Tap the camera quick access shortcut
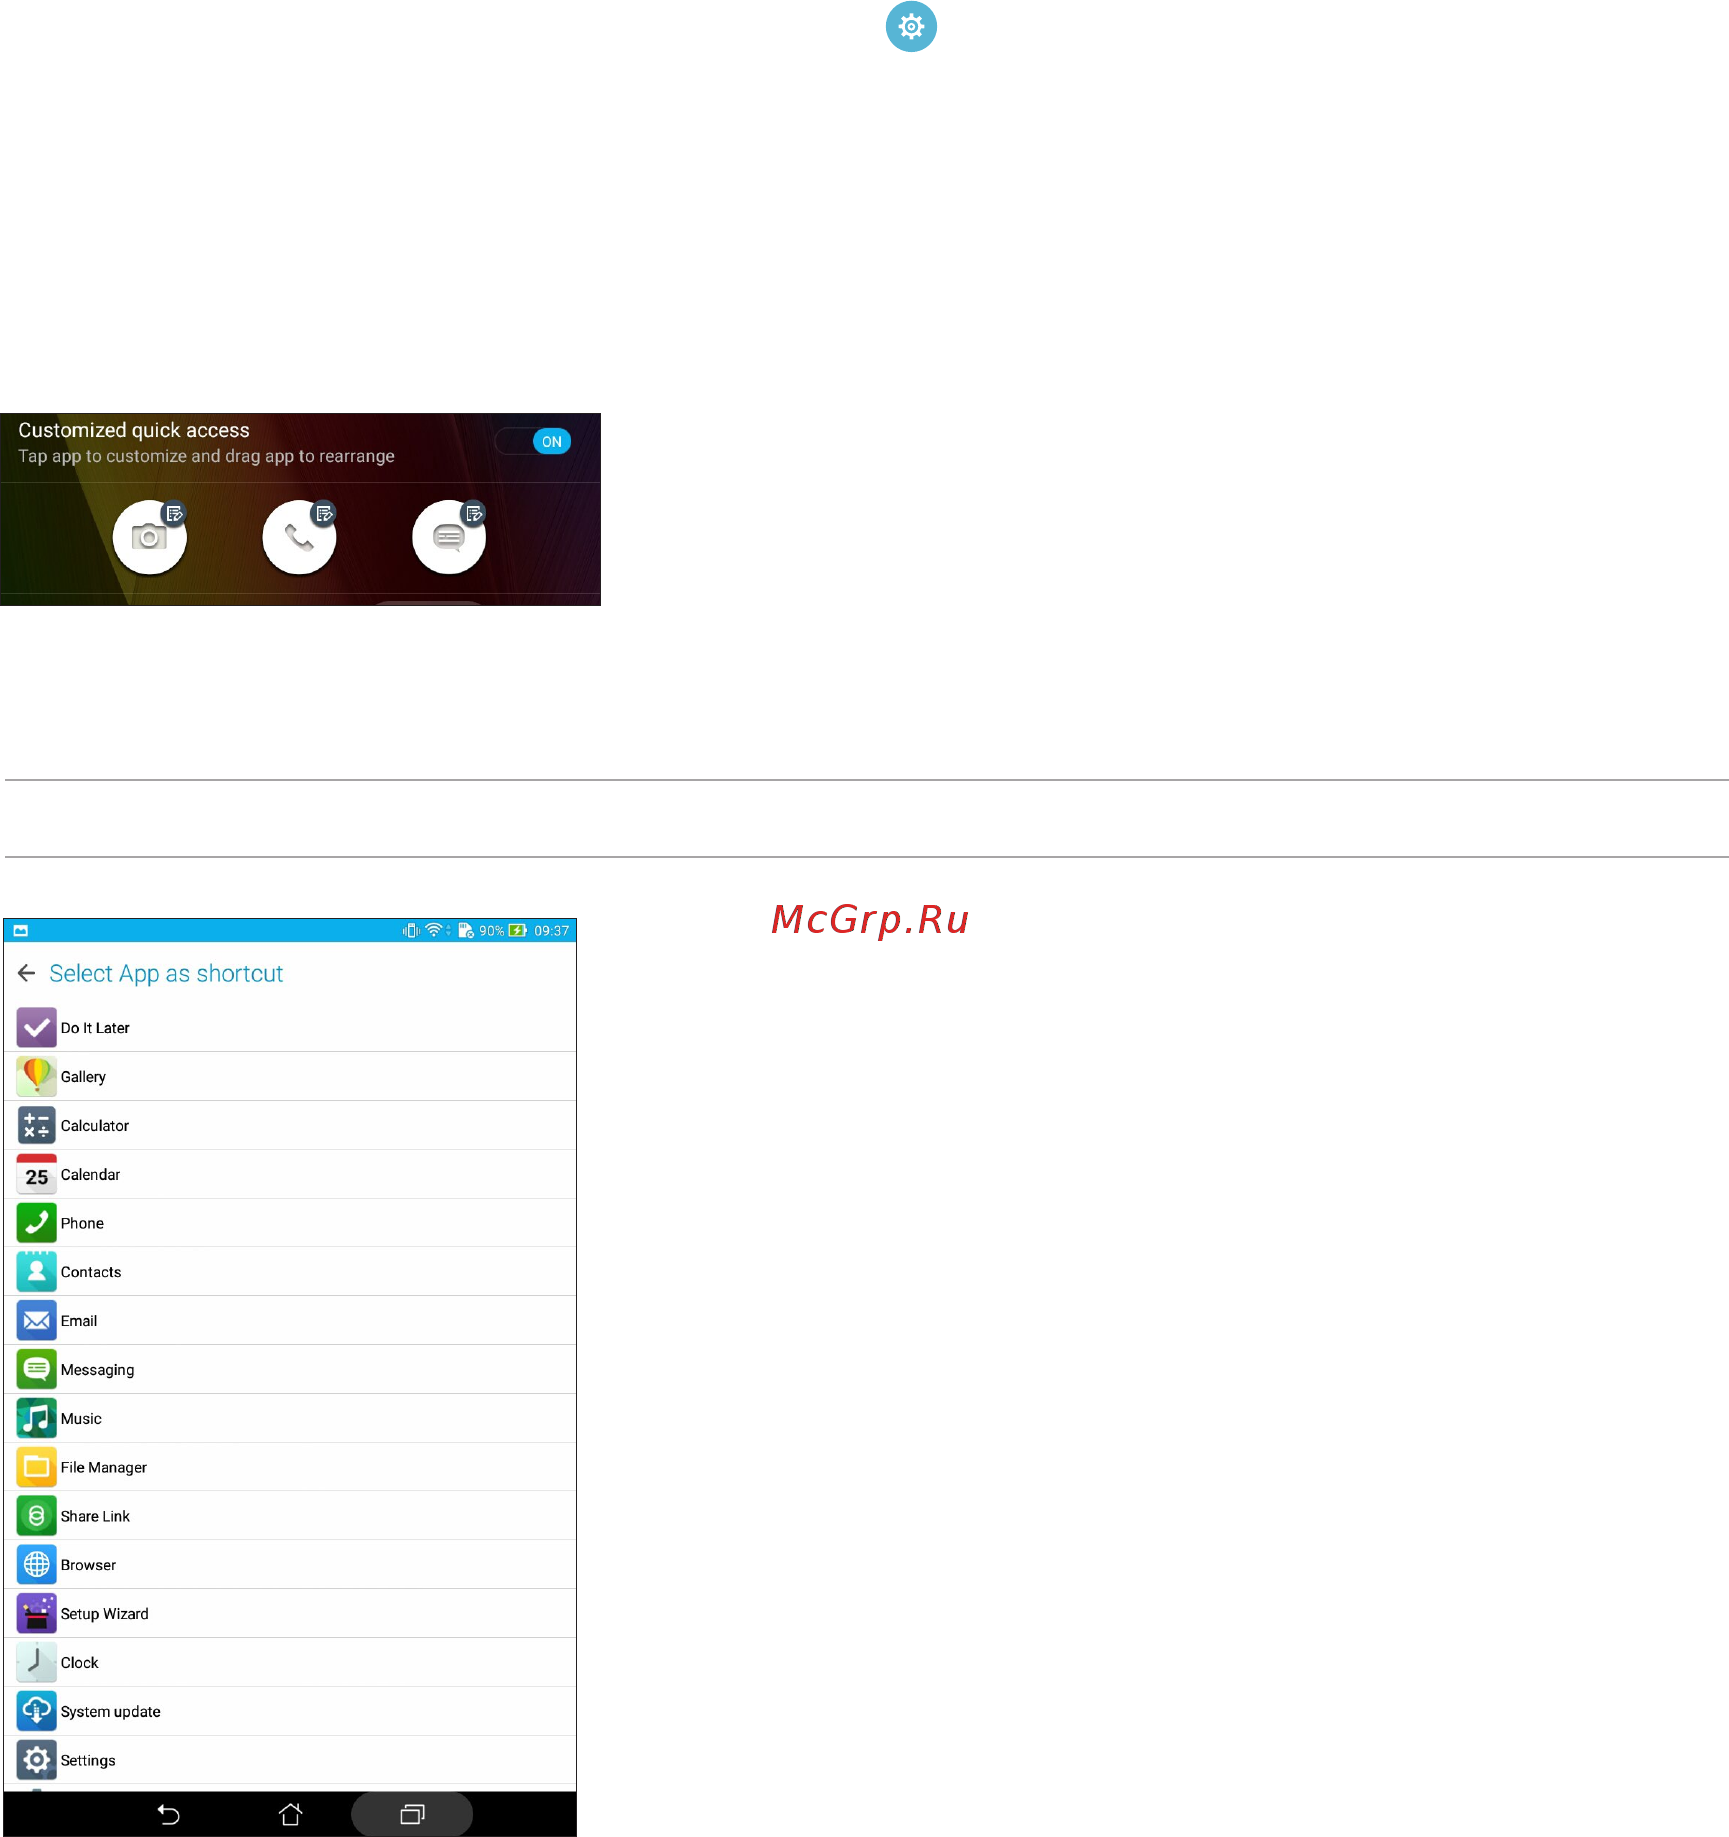Image resolution: width=1729 pixels, height=1837 pixels. (150, 538)
